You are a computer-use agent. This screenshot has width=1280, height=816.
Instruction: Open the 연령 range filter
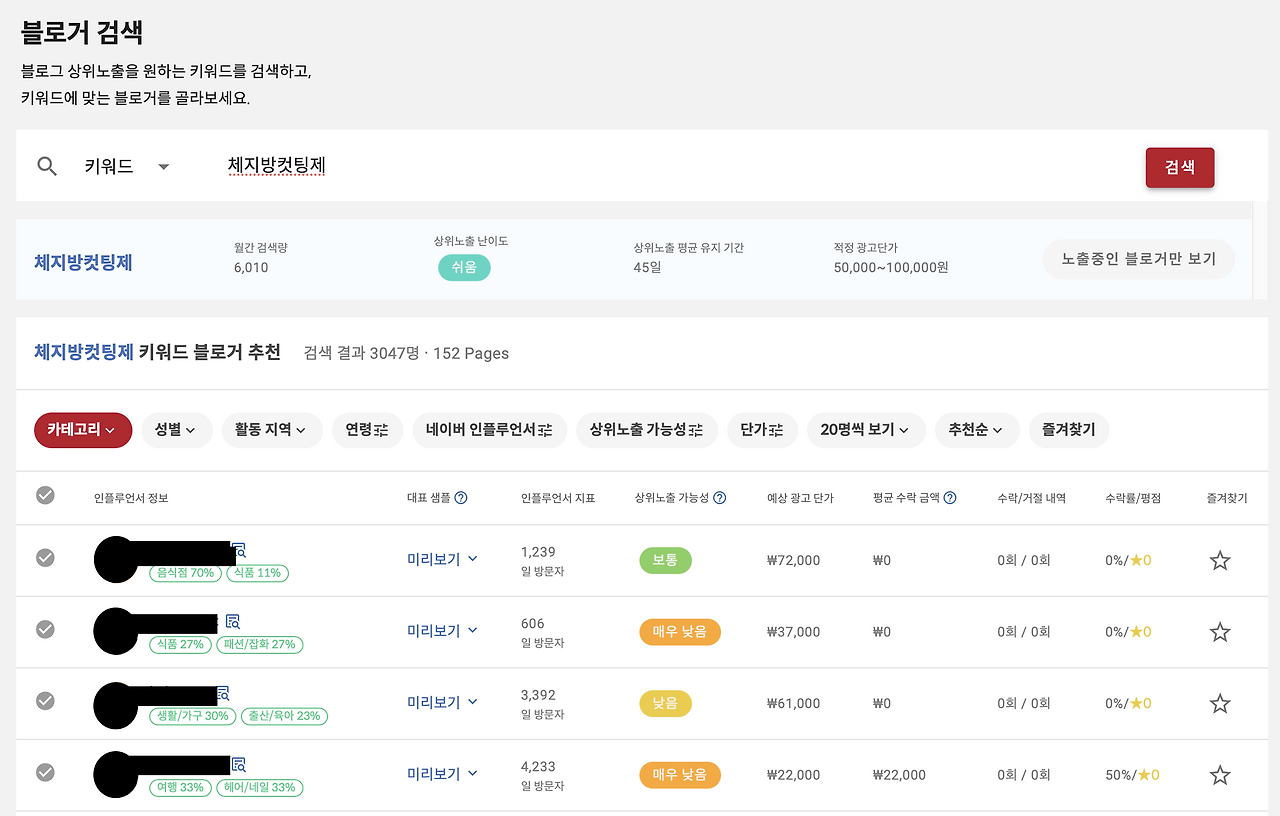(367, 430)
